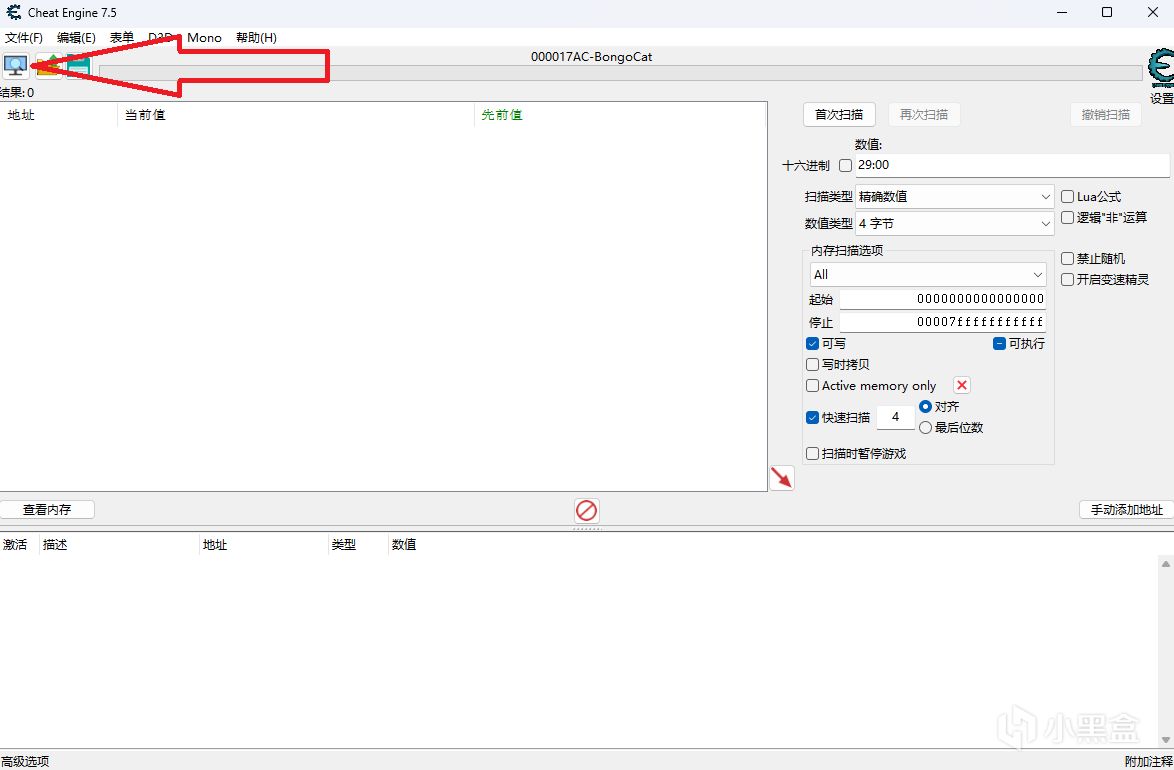
Task: Toggle the 可写 checkbox
Action: [x=812, y=344]
